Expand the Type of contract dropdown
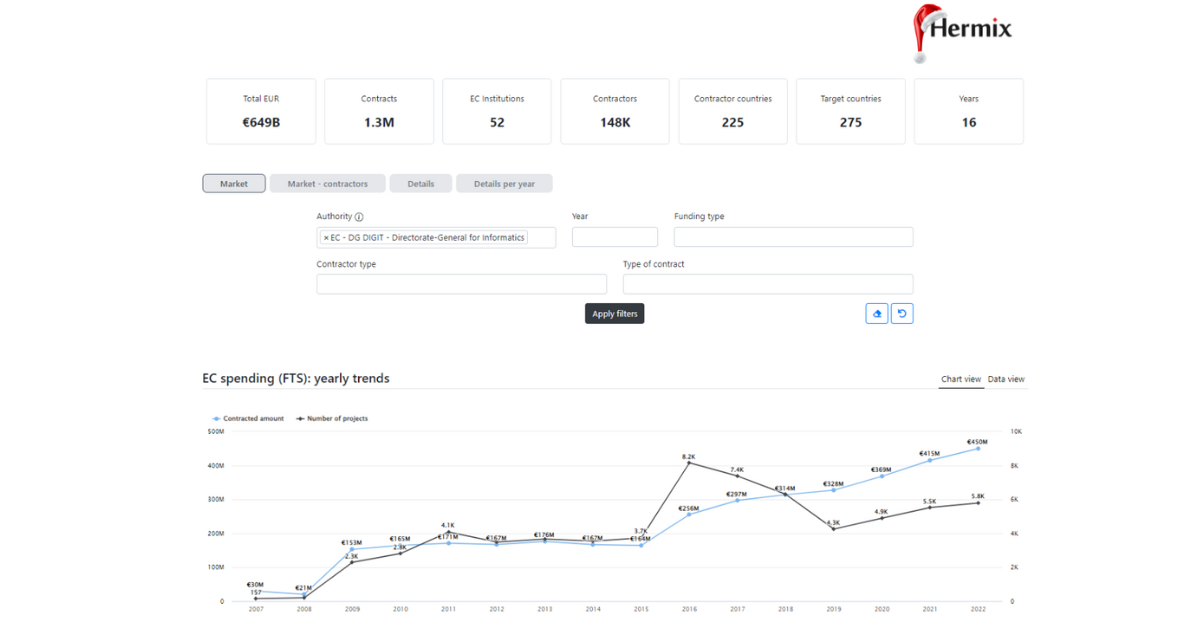Viewport: 1200px width, 628px height. point(767,284)
